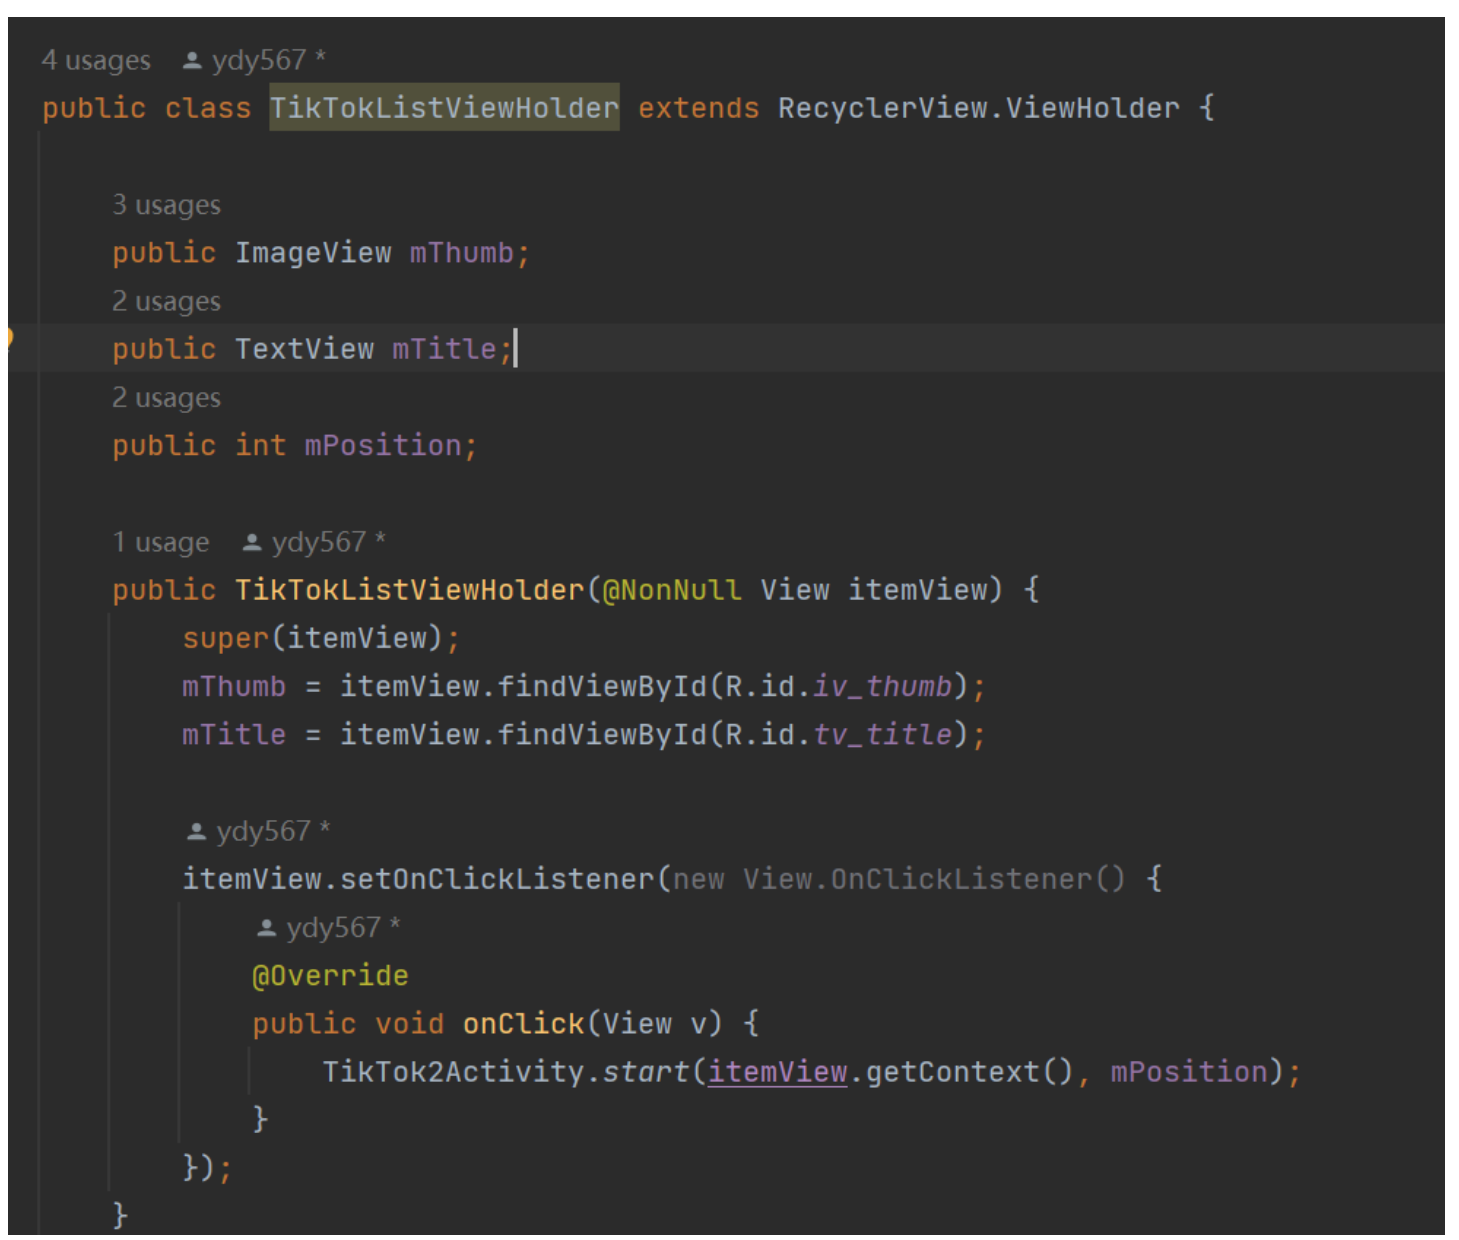Click mPosition in its field declaration

[x=382, y=445]
